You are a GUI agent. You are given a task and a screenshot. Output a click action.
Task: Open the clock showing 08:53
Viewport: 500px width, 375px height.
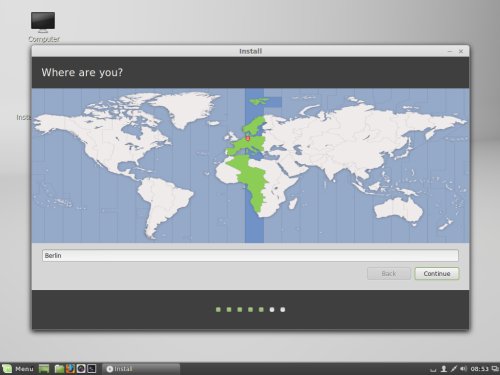tap(479, 369)
